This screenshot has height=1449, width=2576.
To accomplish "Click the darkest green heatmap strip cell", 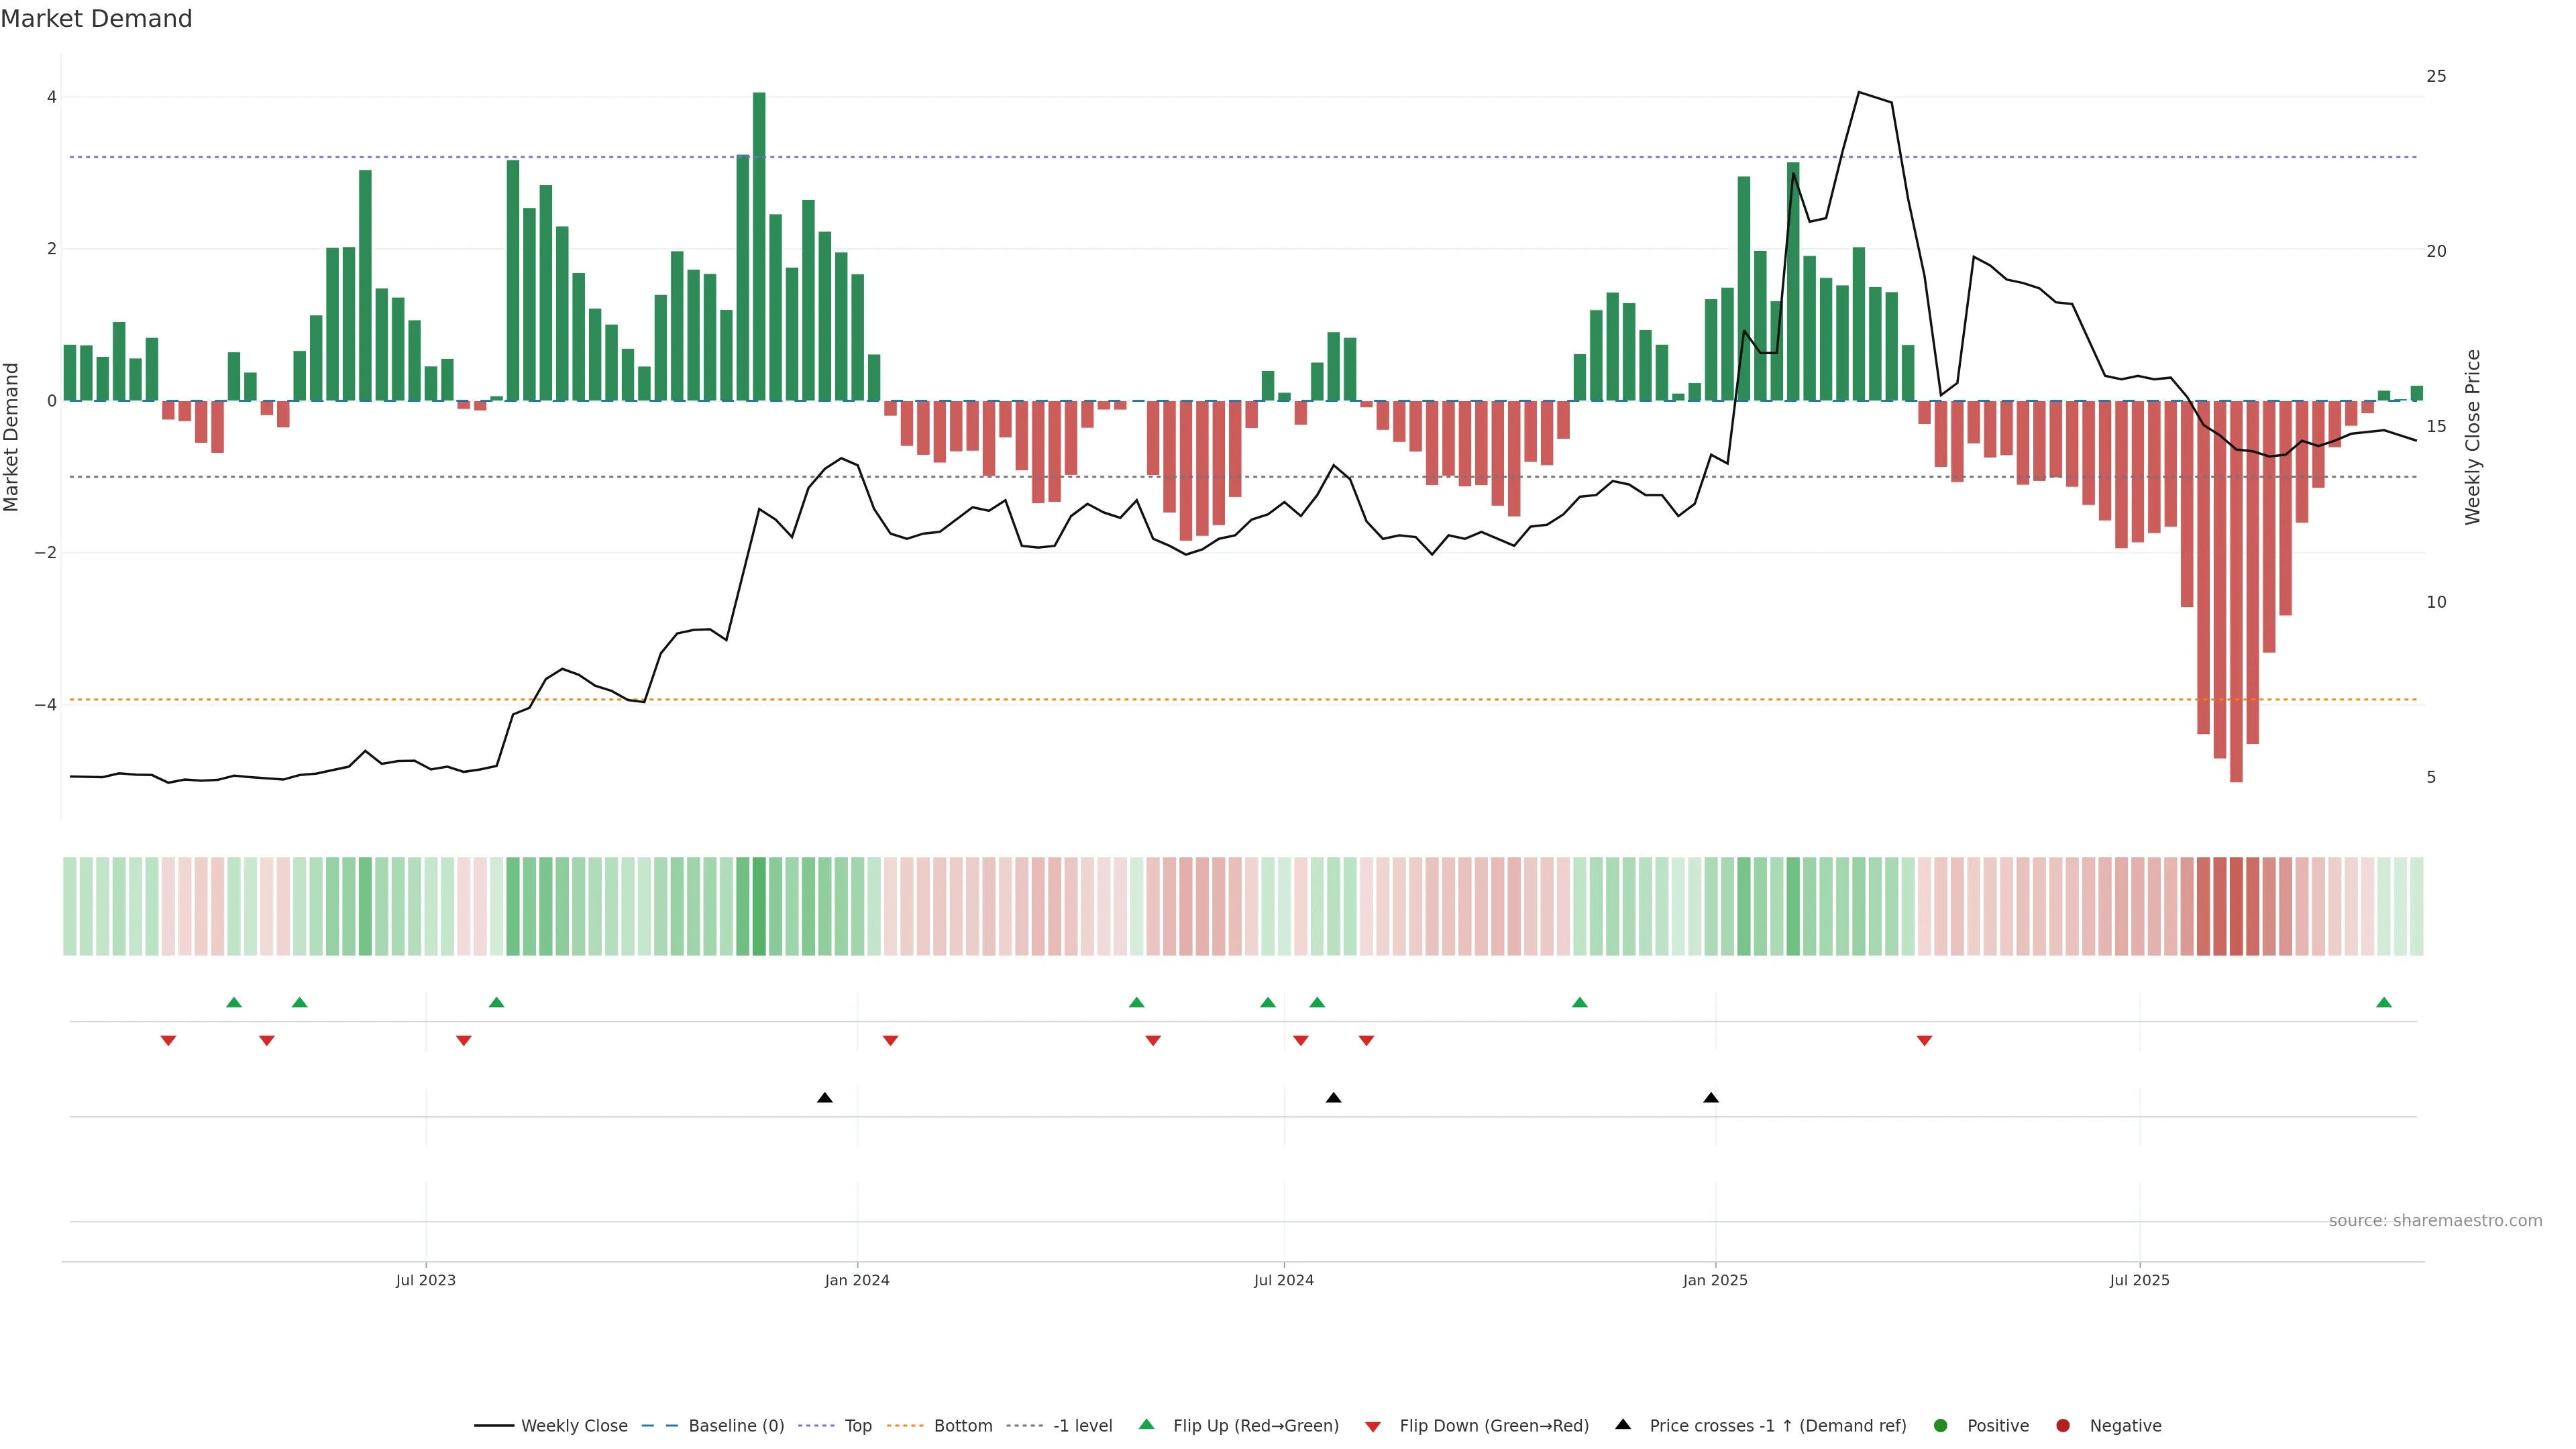I will pos(759,906).
